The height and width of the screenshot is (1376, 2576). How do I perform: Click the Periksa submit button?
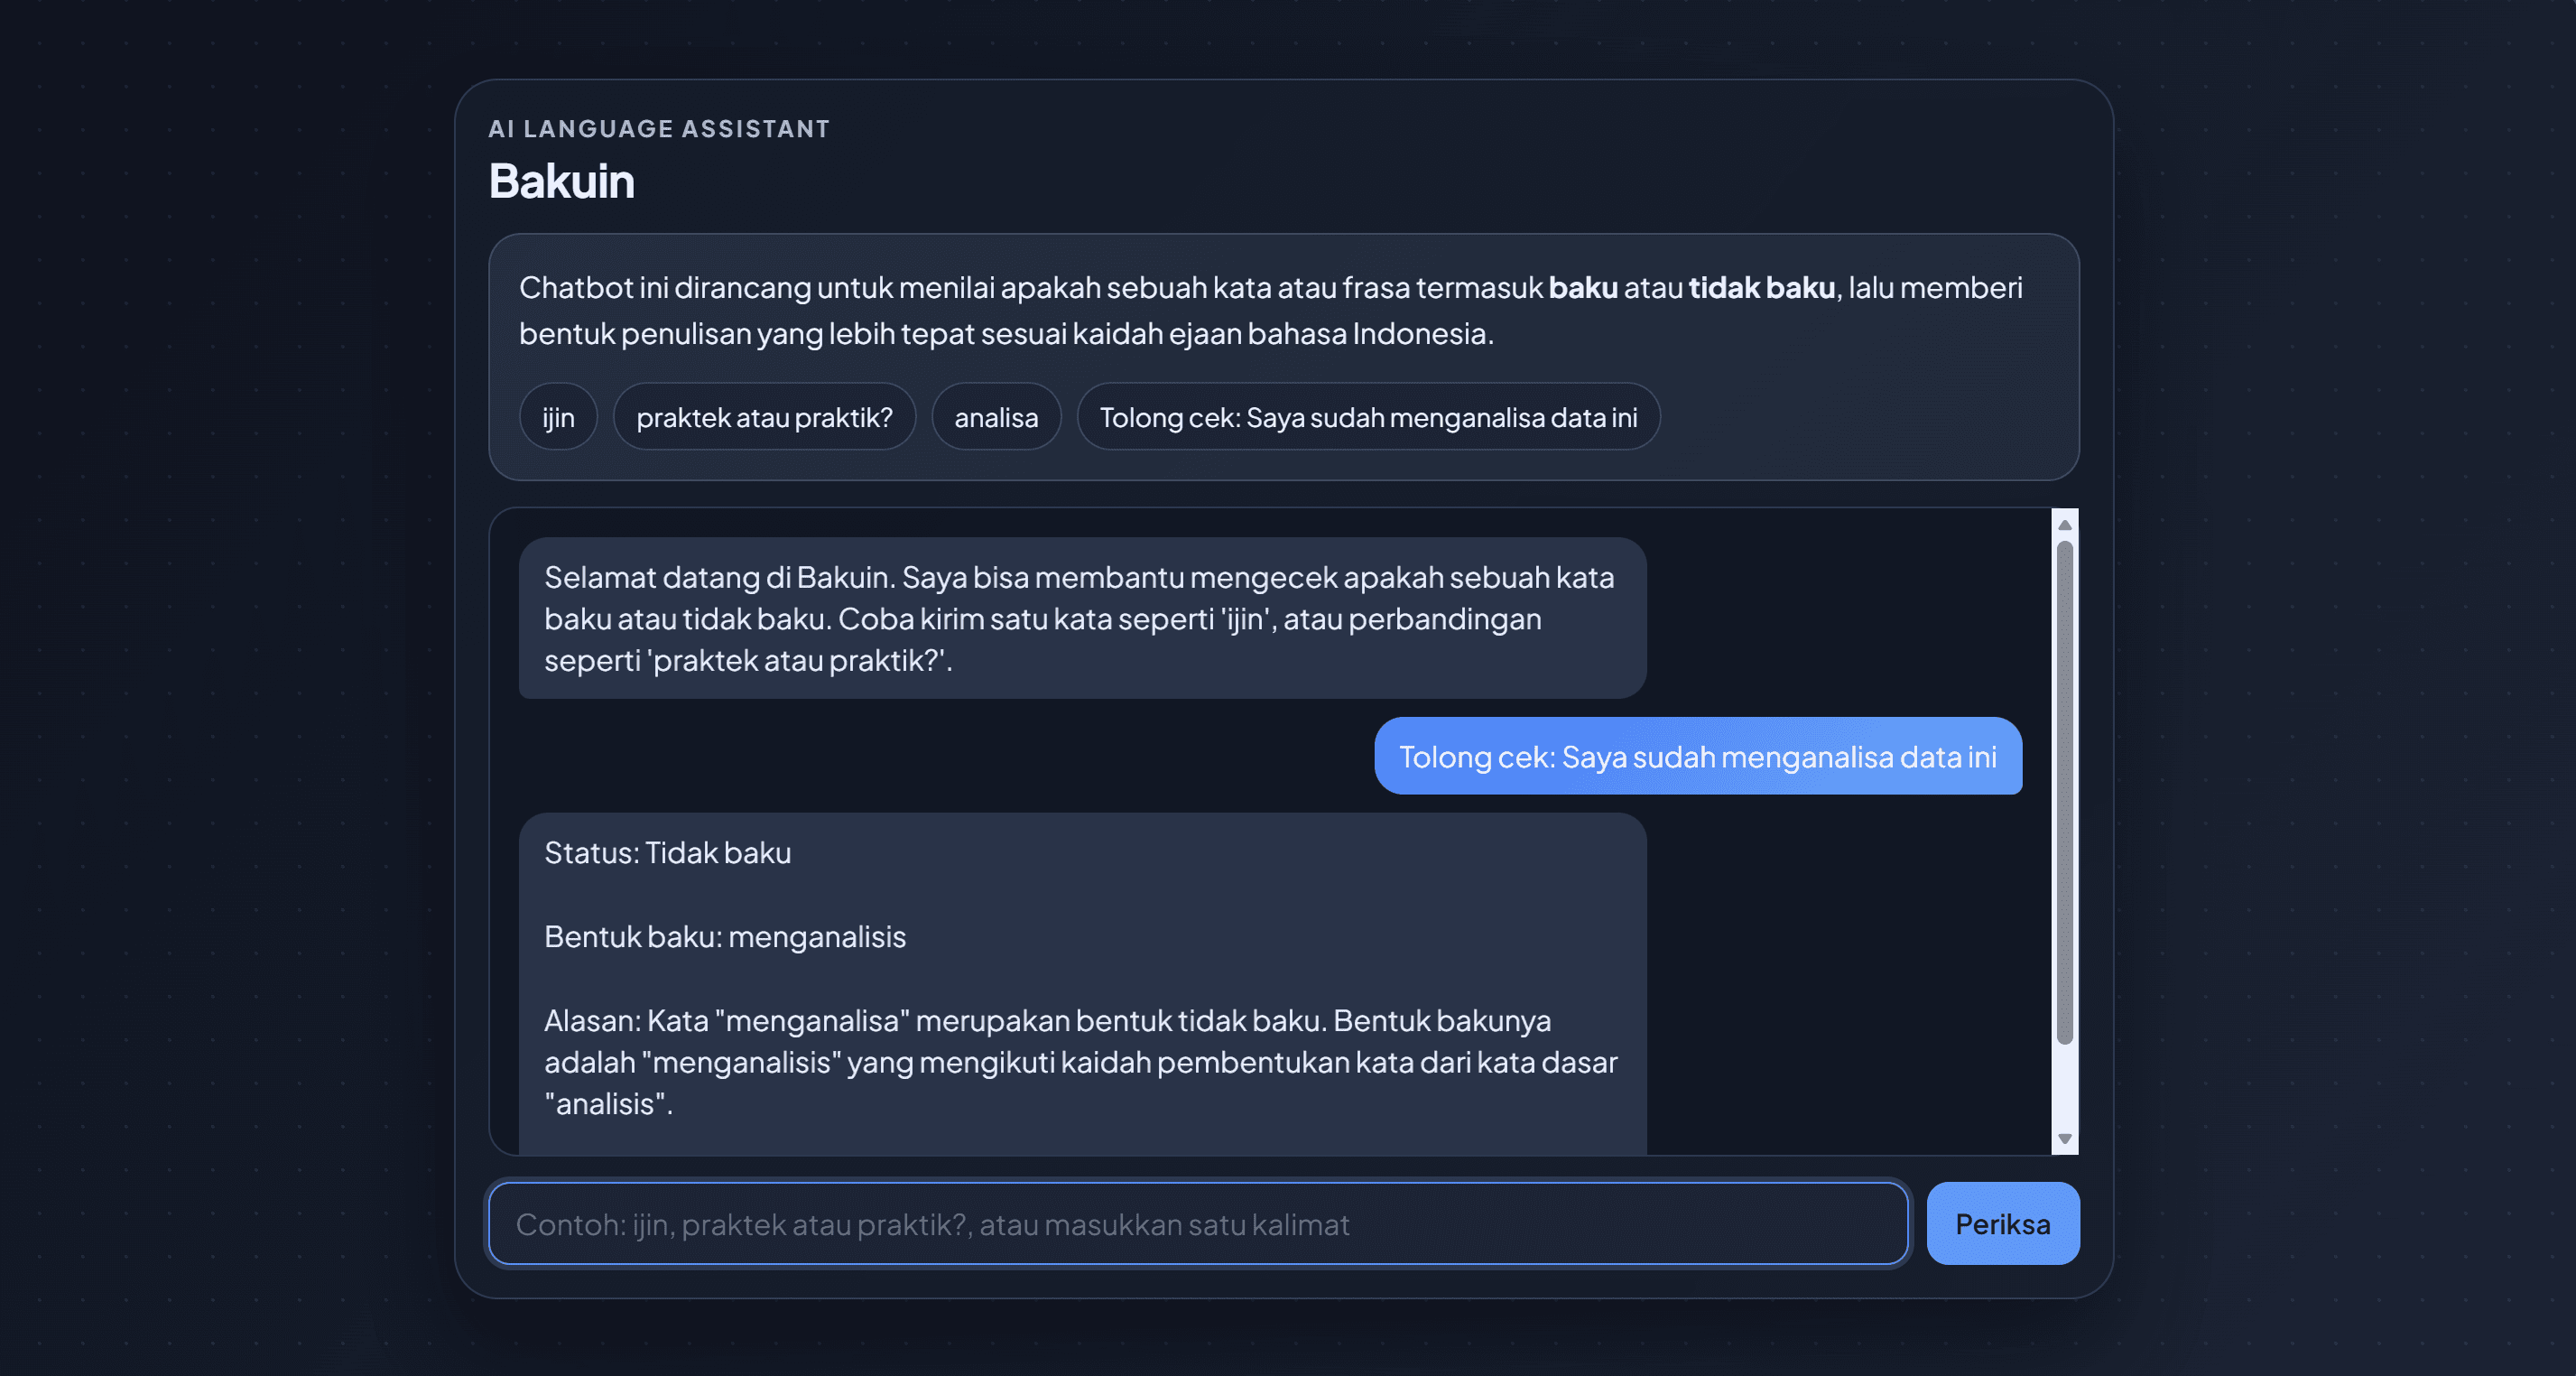2002,1223
